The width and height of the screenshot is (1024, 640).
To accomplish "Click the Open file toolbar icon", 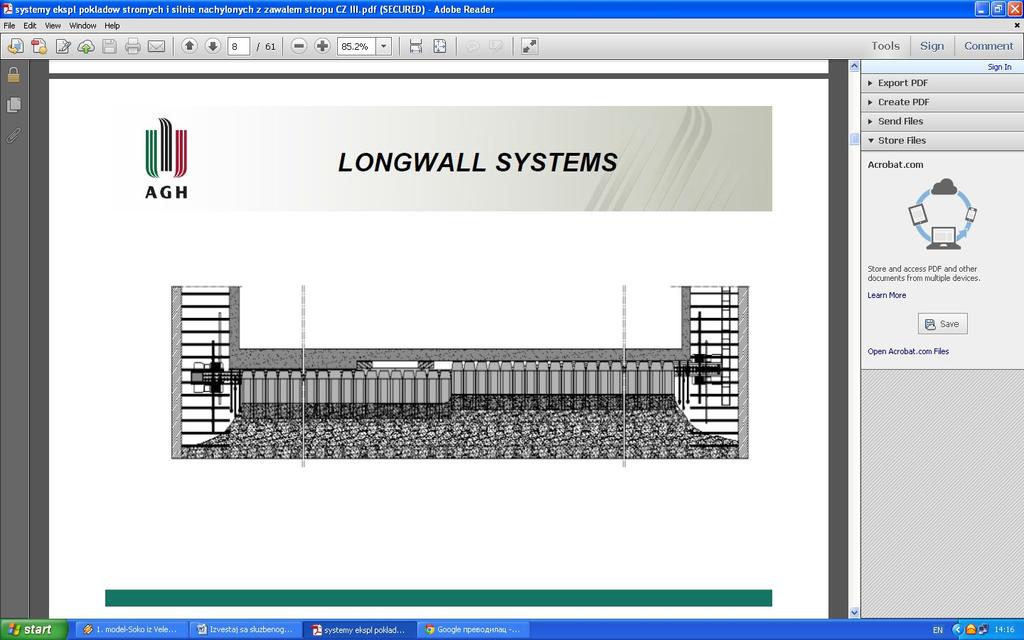I will pyautogui.click(x=15, y=46).
